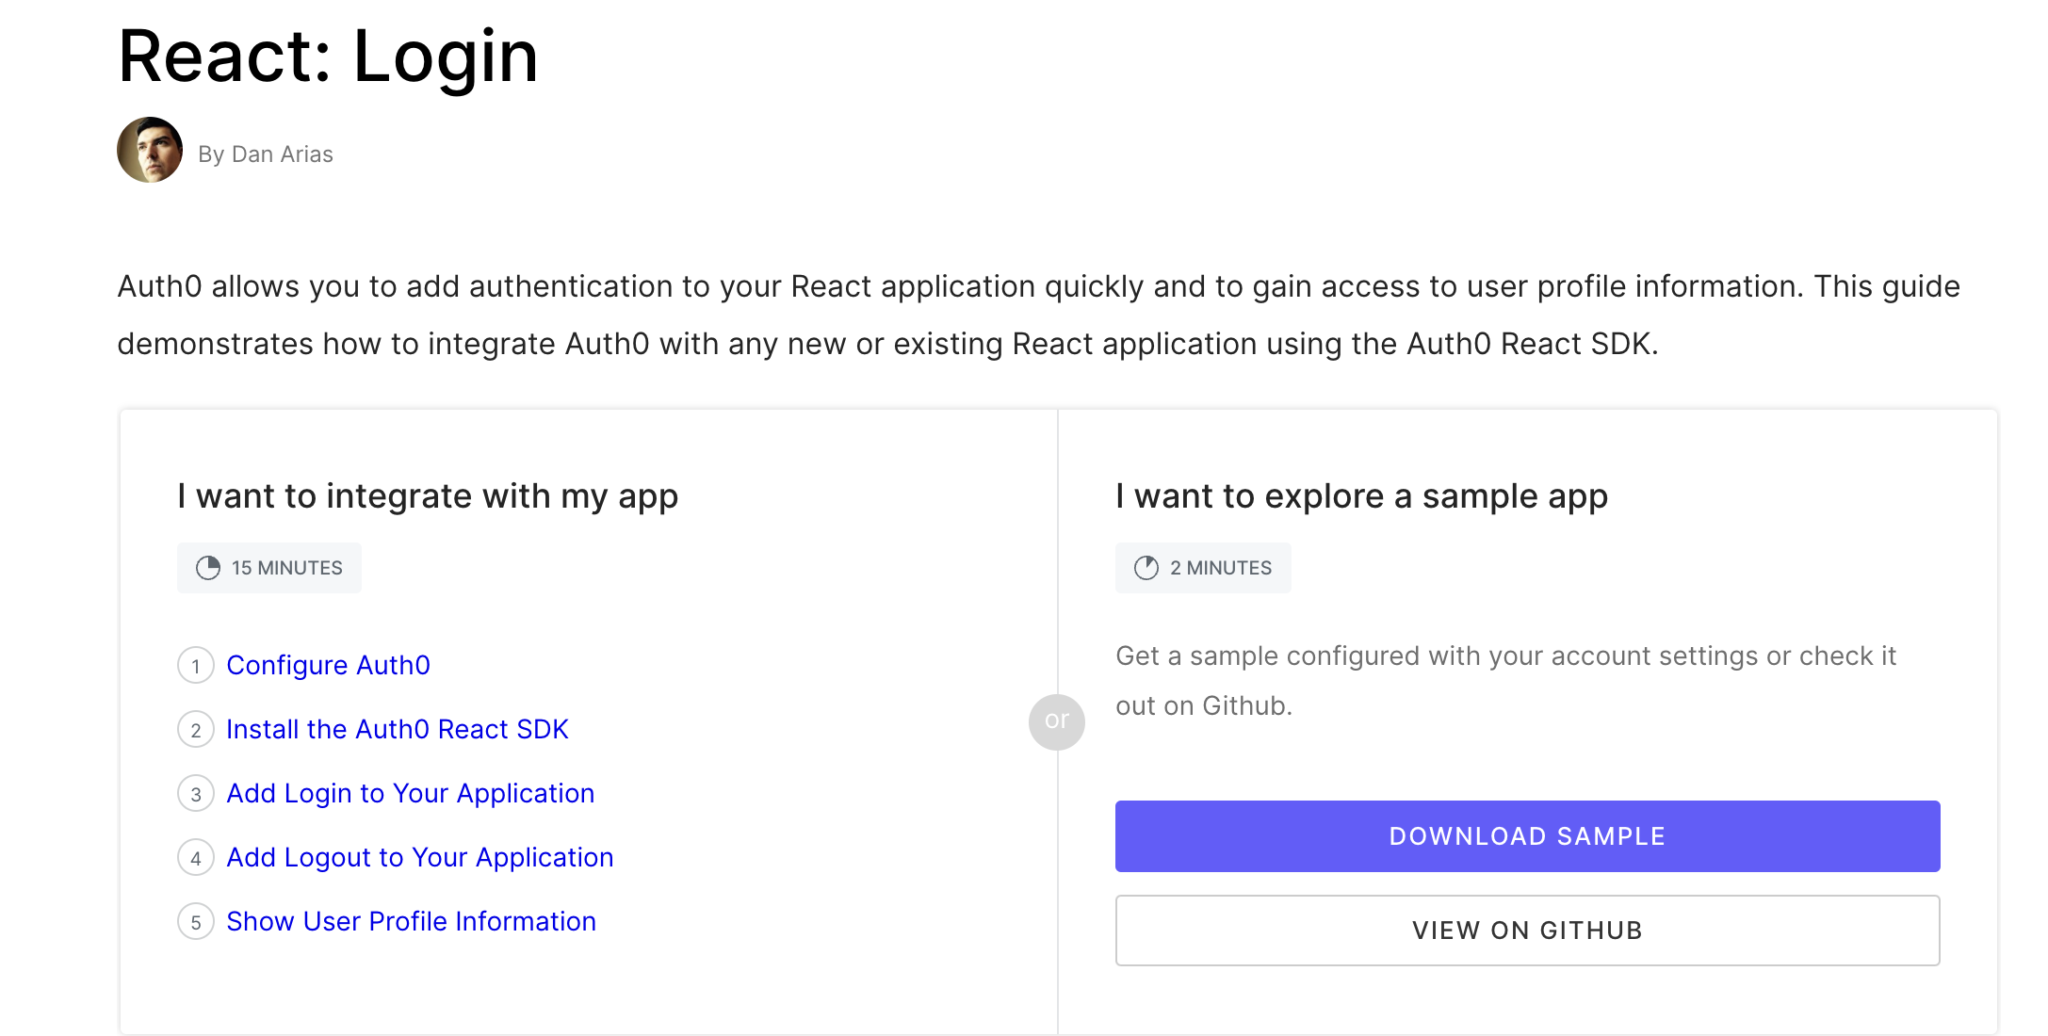The width and height of the screenshot is (2048, 1036).
Task: Click the 15 MINUTES duration chip
Action: [x=269, y=567]
